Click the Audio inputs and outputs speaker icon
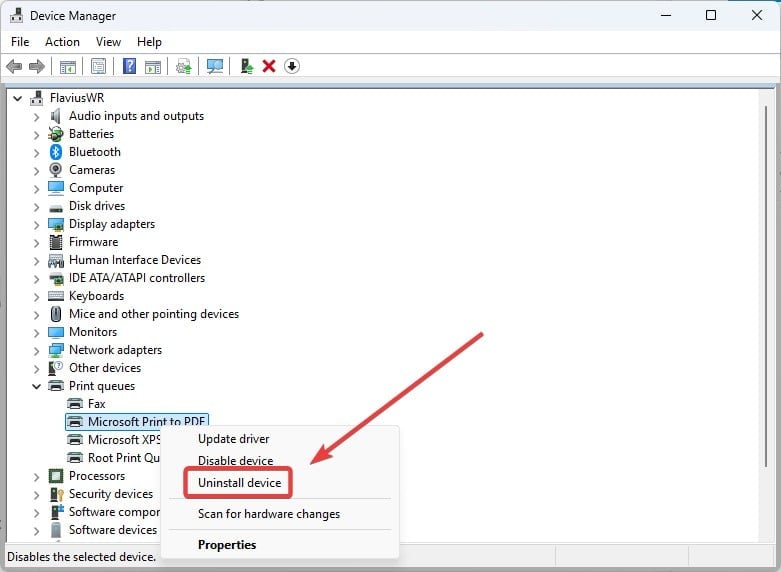Screen dimensions: 781x572 coord(56,116)
